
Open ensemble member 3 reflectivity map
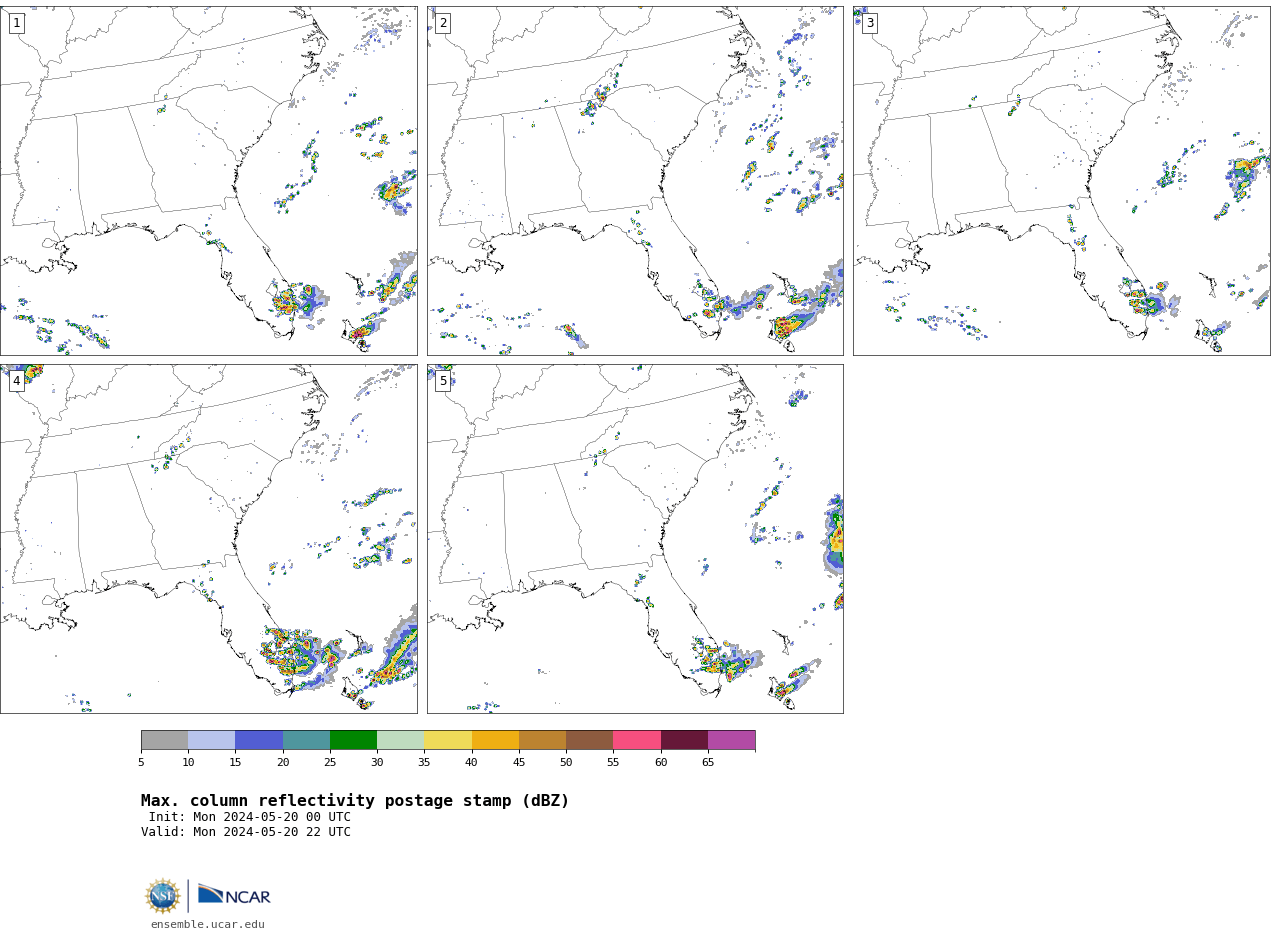point(1062,181)
